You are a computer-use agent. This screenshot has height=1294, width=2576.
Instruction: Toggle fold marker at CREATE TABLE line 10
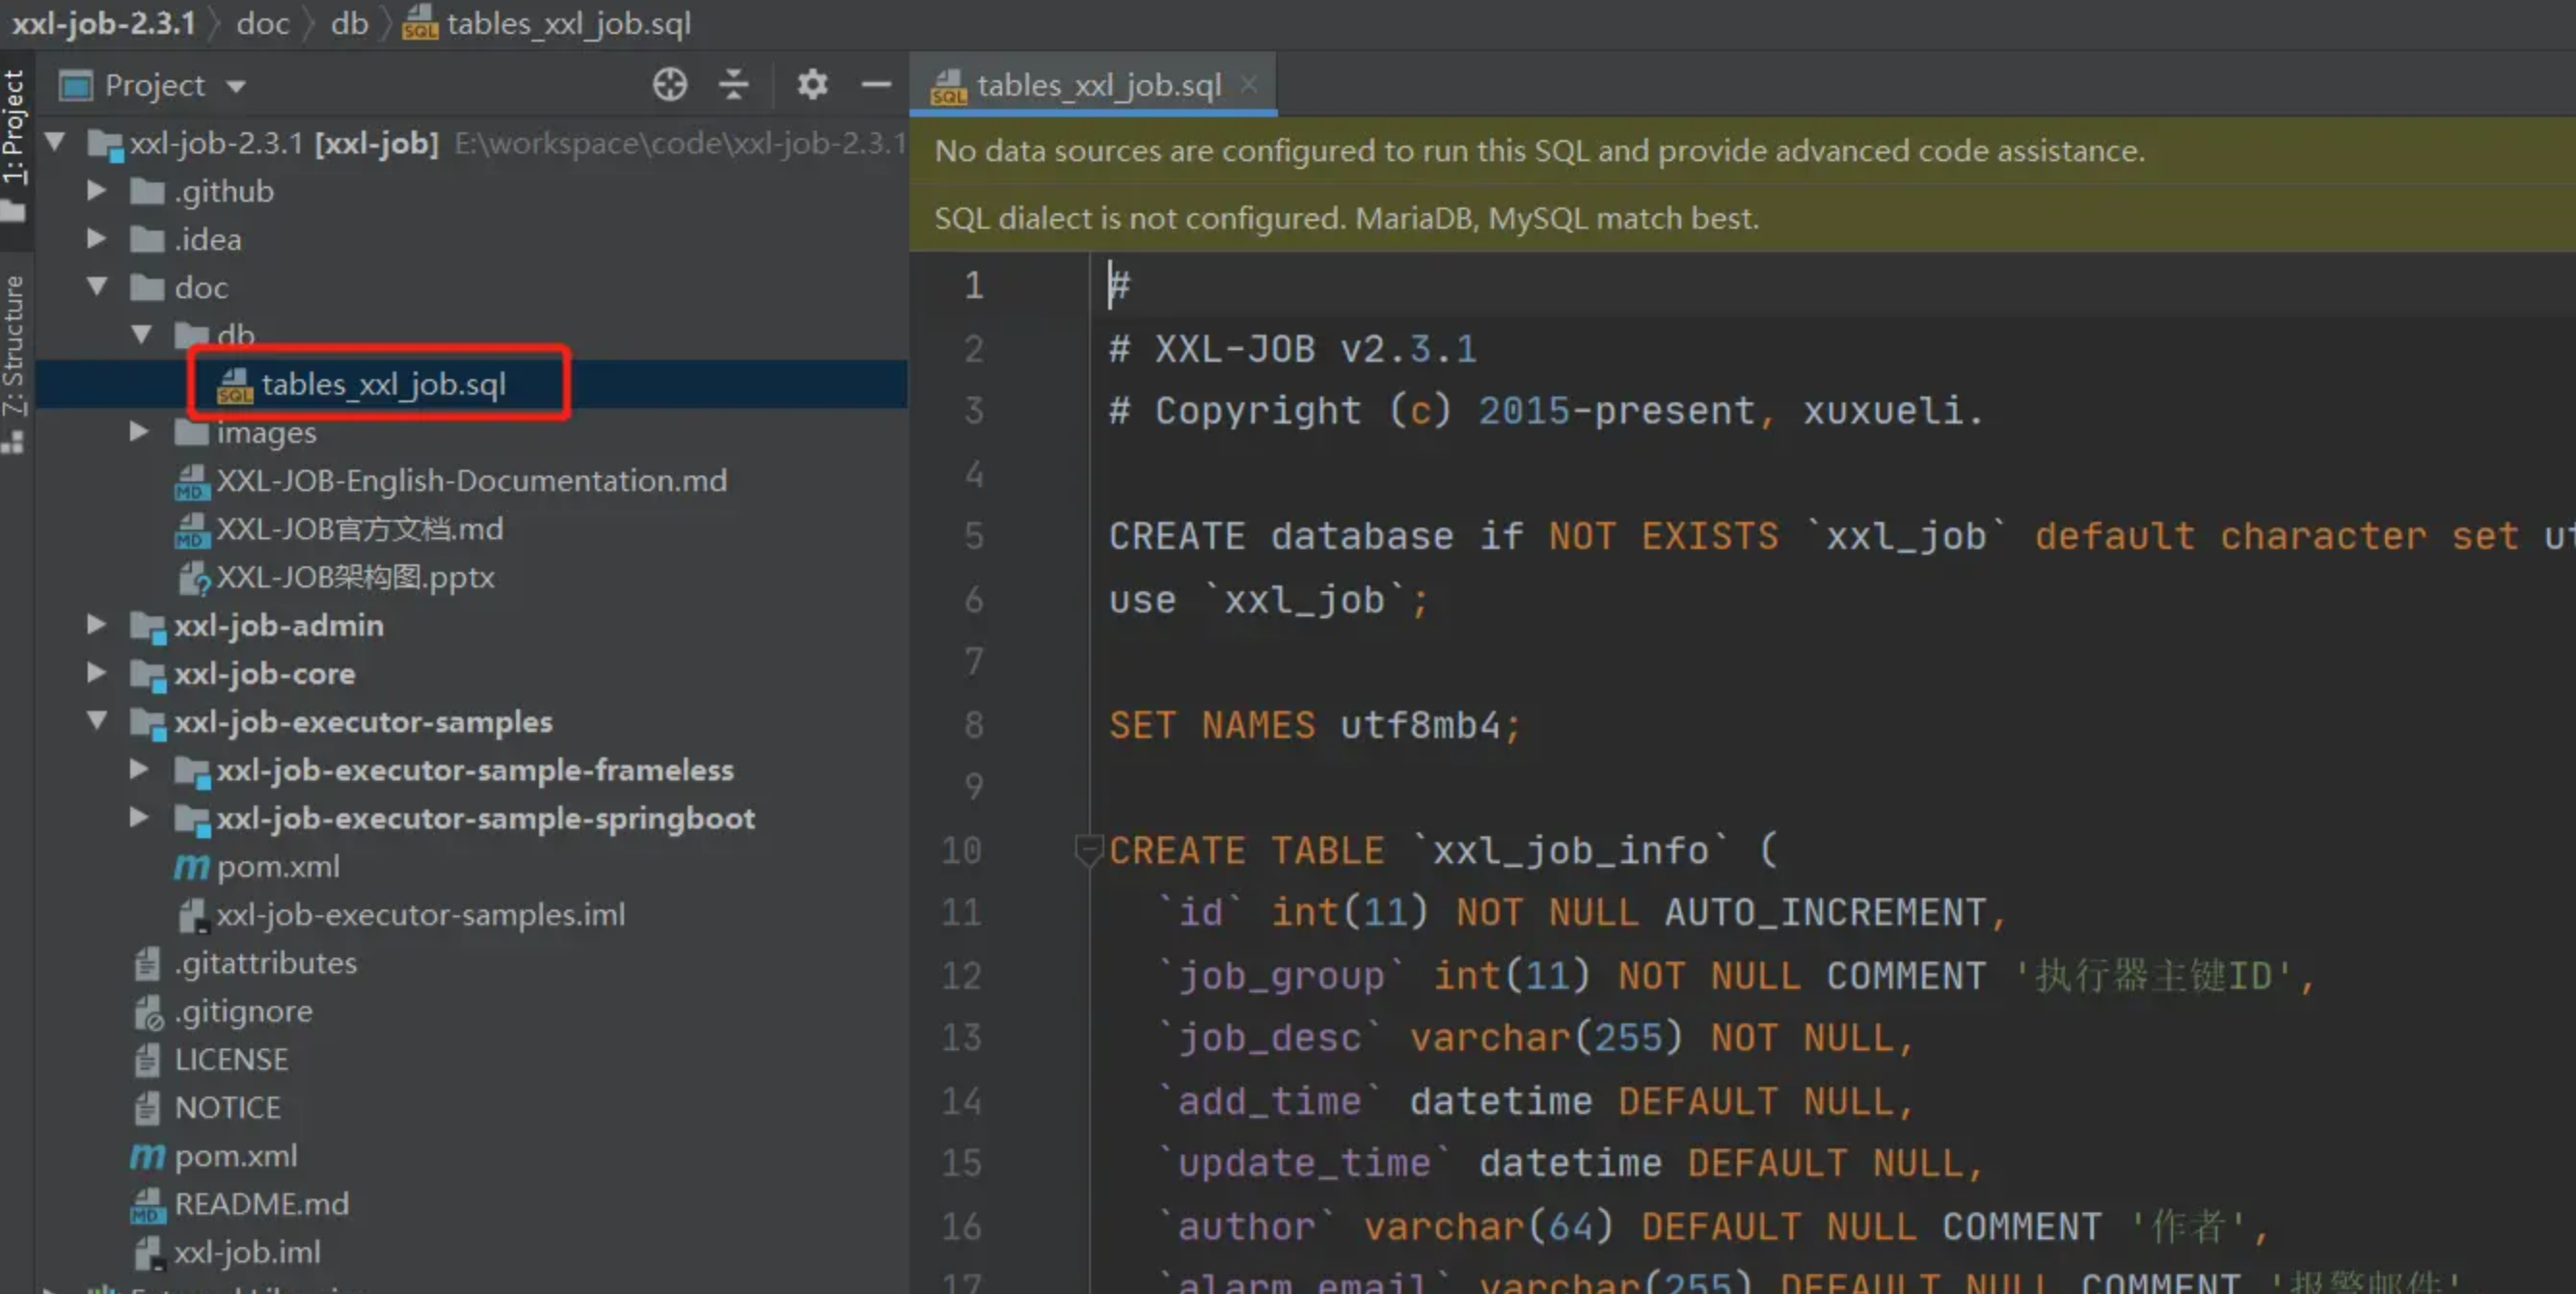point(1087,850)
